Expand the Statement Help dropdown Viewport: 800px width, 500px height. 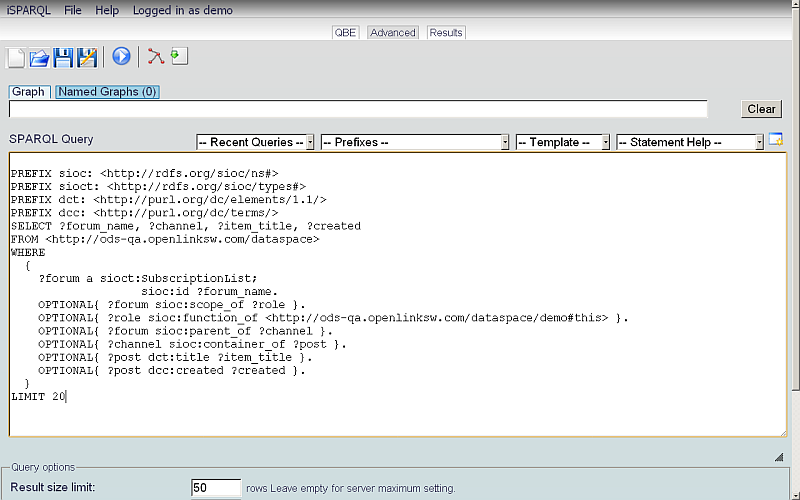click(x=690, y=142)
